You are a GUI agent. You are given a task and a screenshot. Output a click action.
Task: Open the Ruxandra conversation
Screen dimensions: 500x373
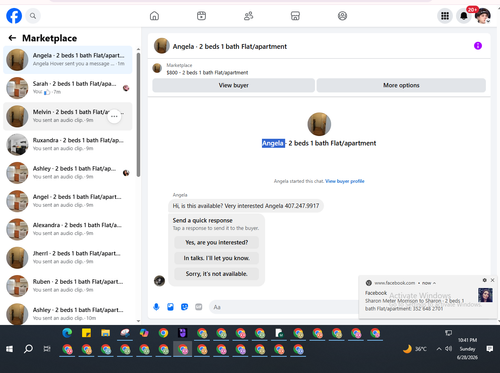[68, 145]
